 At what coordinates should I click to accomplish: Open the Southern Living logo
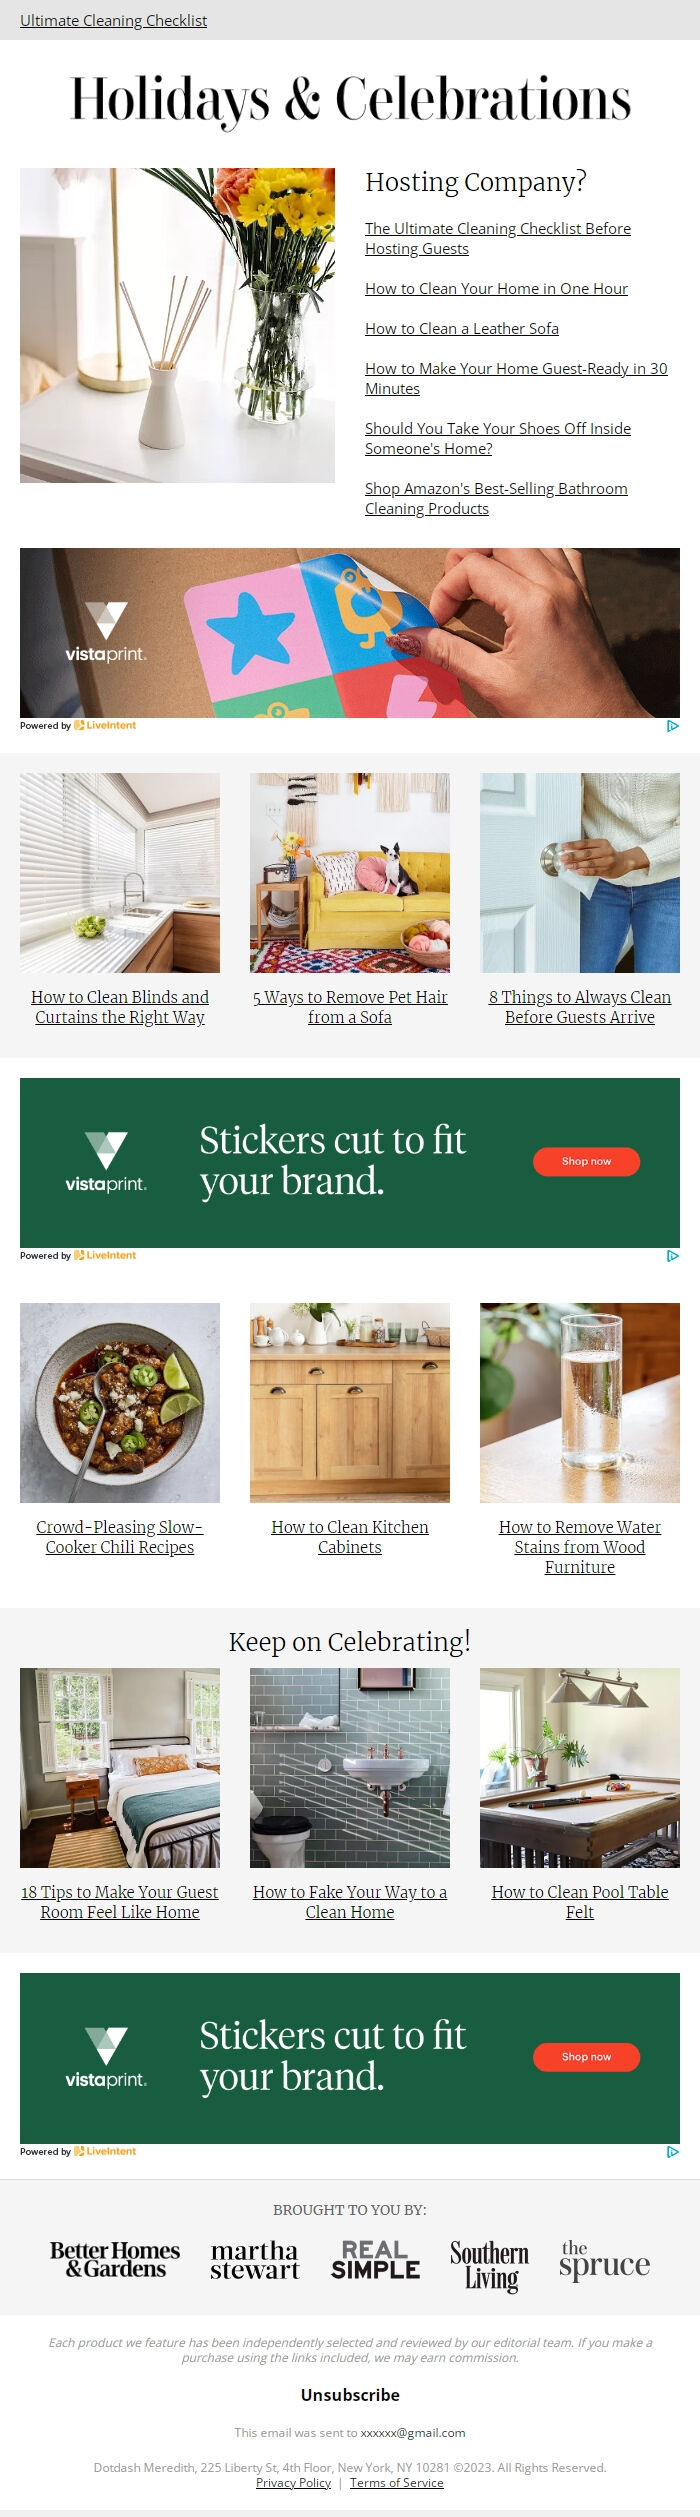point(490,2264)
